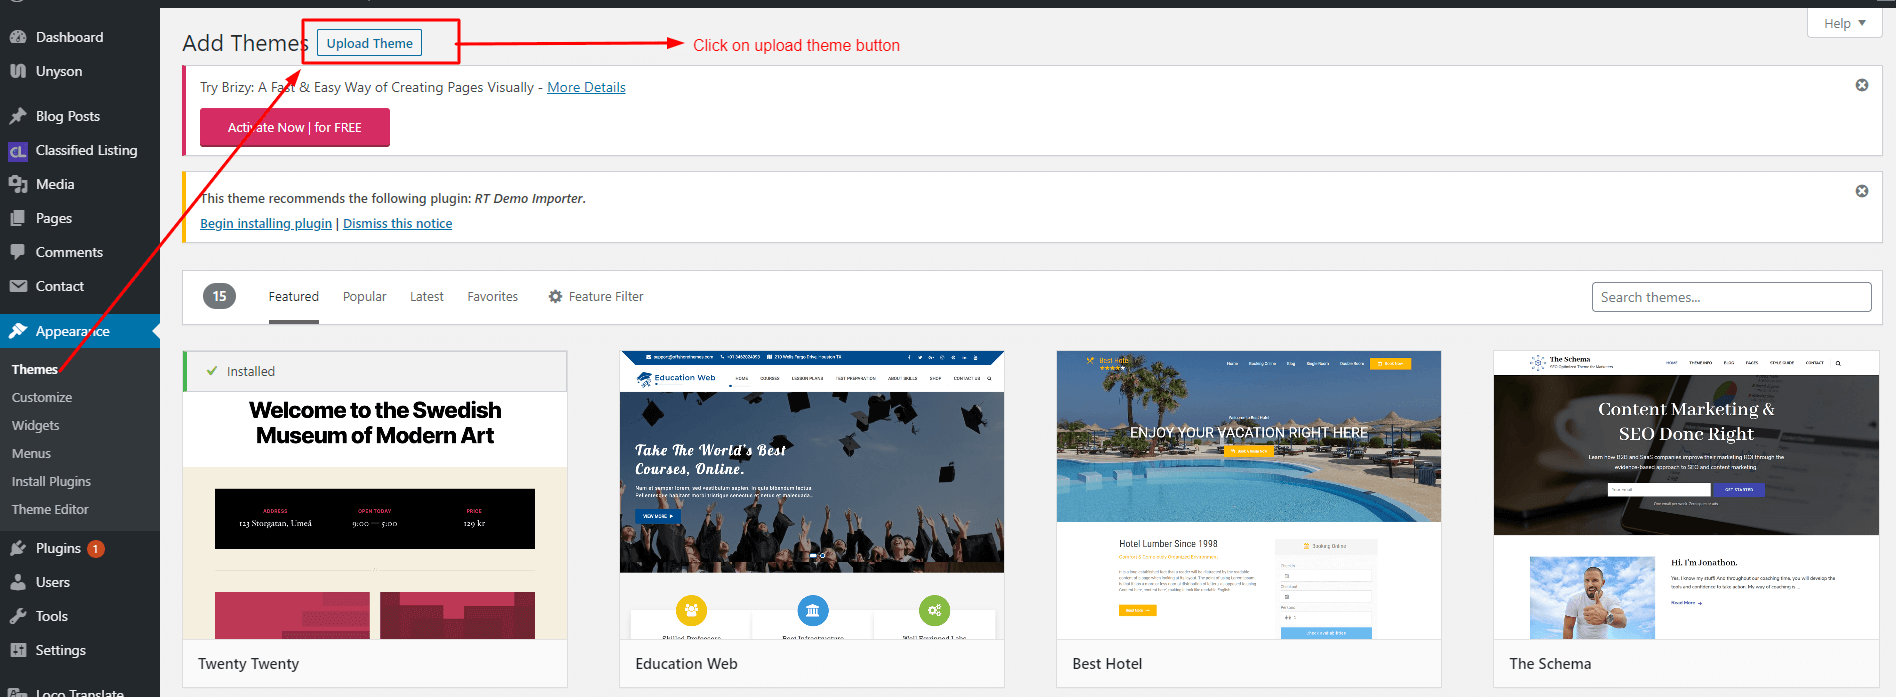Click the Upload Theme button
The image size is (1896, 697).
pyautogui.click(x=369, y=43)
